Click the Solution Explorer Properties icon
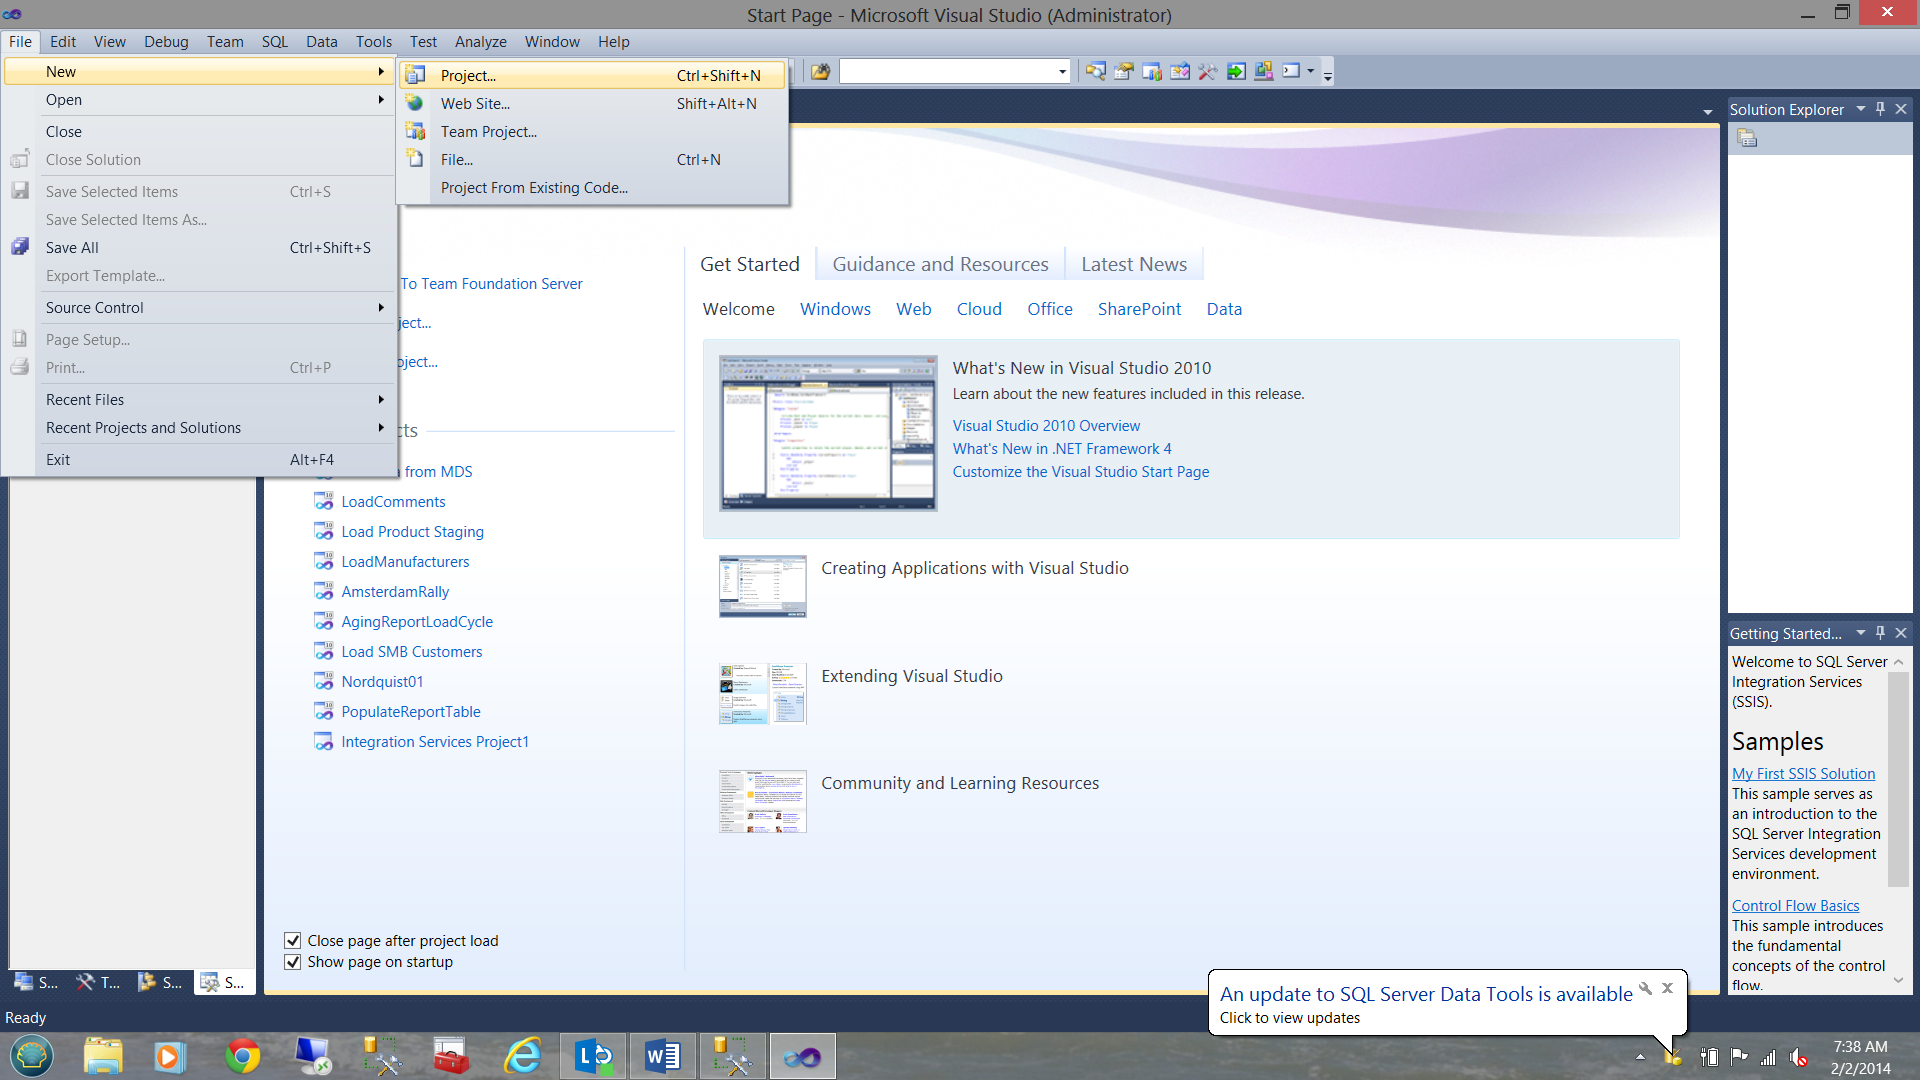The height and width of the screenshot is (1080, 1920). tap(1747, 139)
